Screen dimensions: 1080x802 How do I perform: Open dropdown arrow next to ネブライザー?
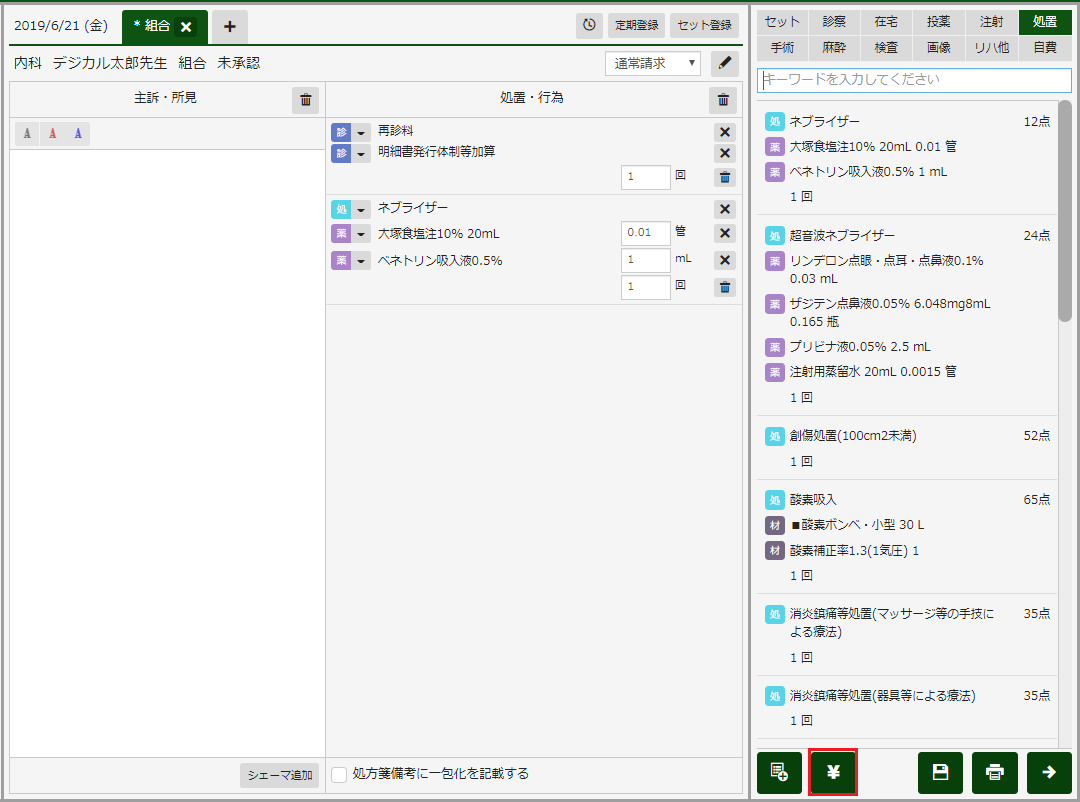point(361,209)
